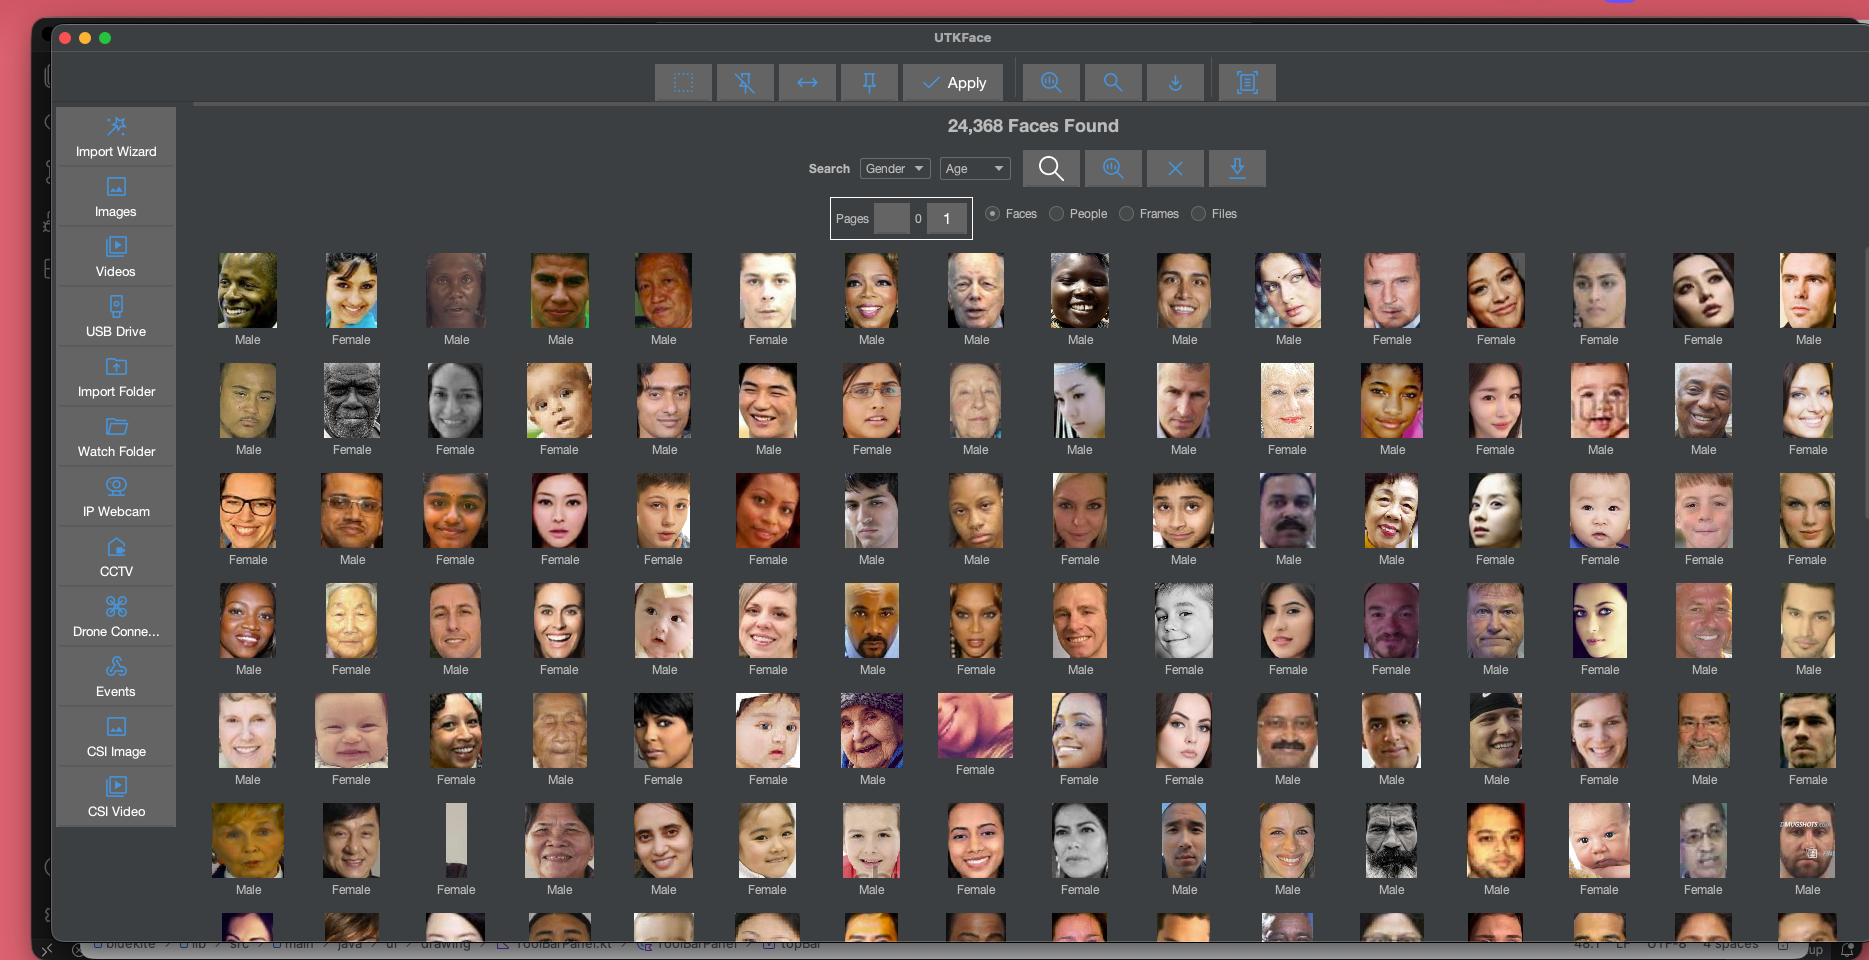Switch to the Videos section

pyautogui.click(x=116, y=257)
